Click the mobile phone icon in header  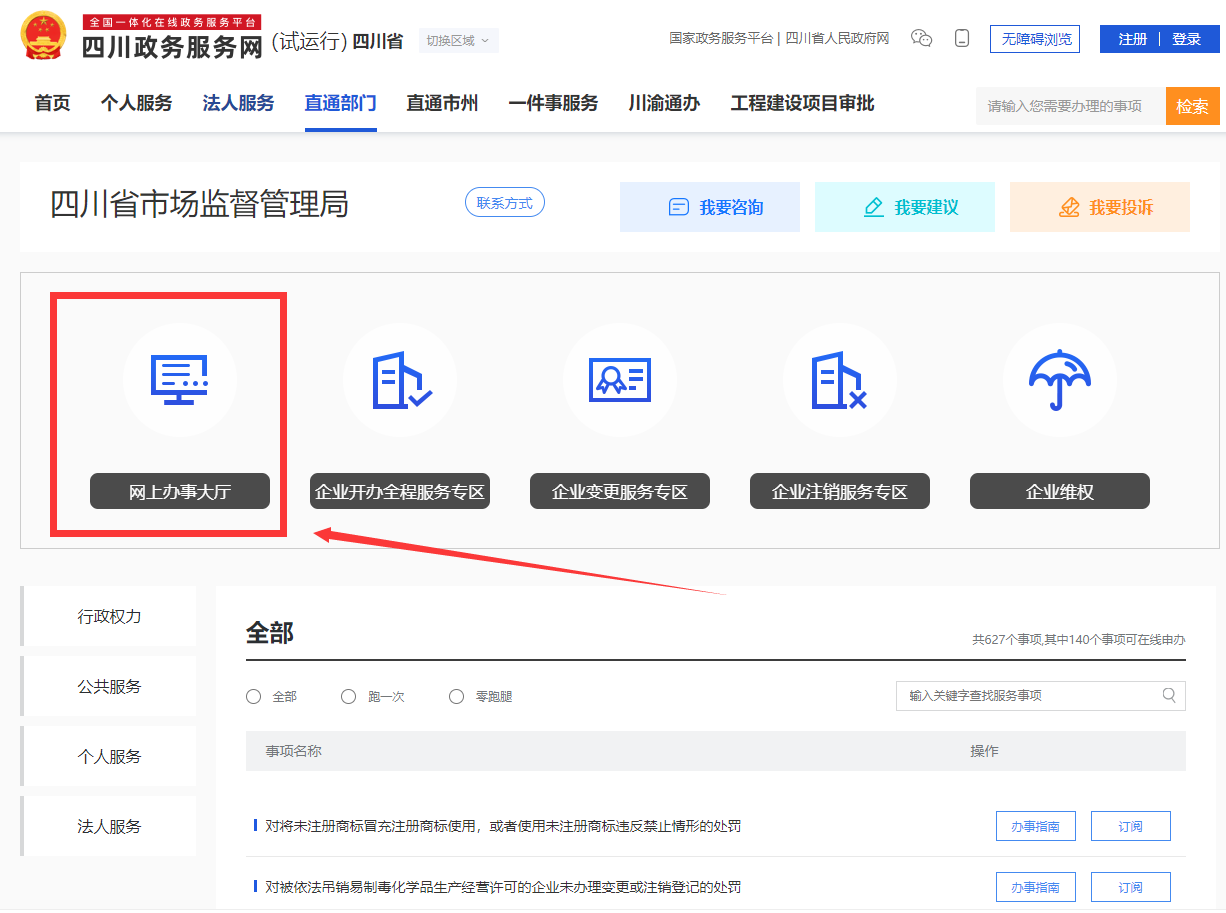tap(962, 39)
